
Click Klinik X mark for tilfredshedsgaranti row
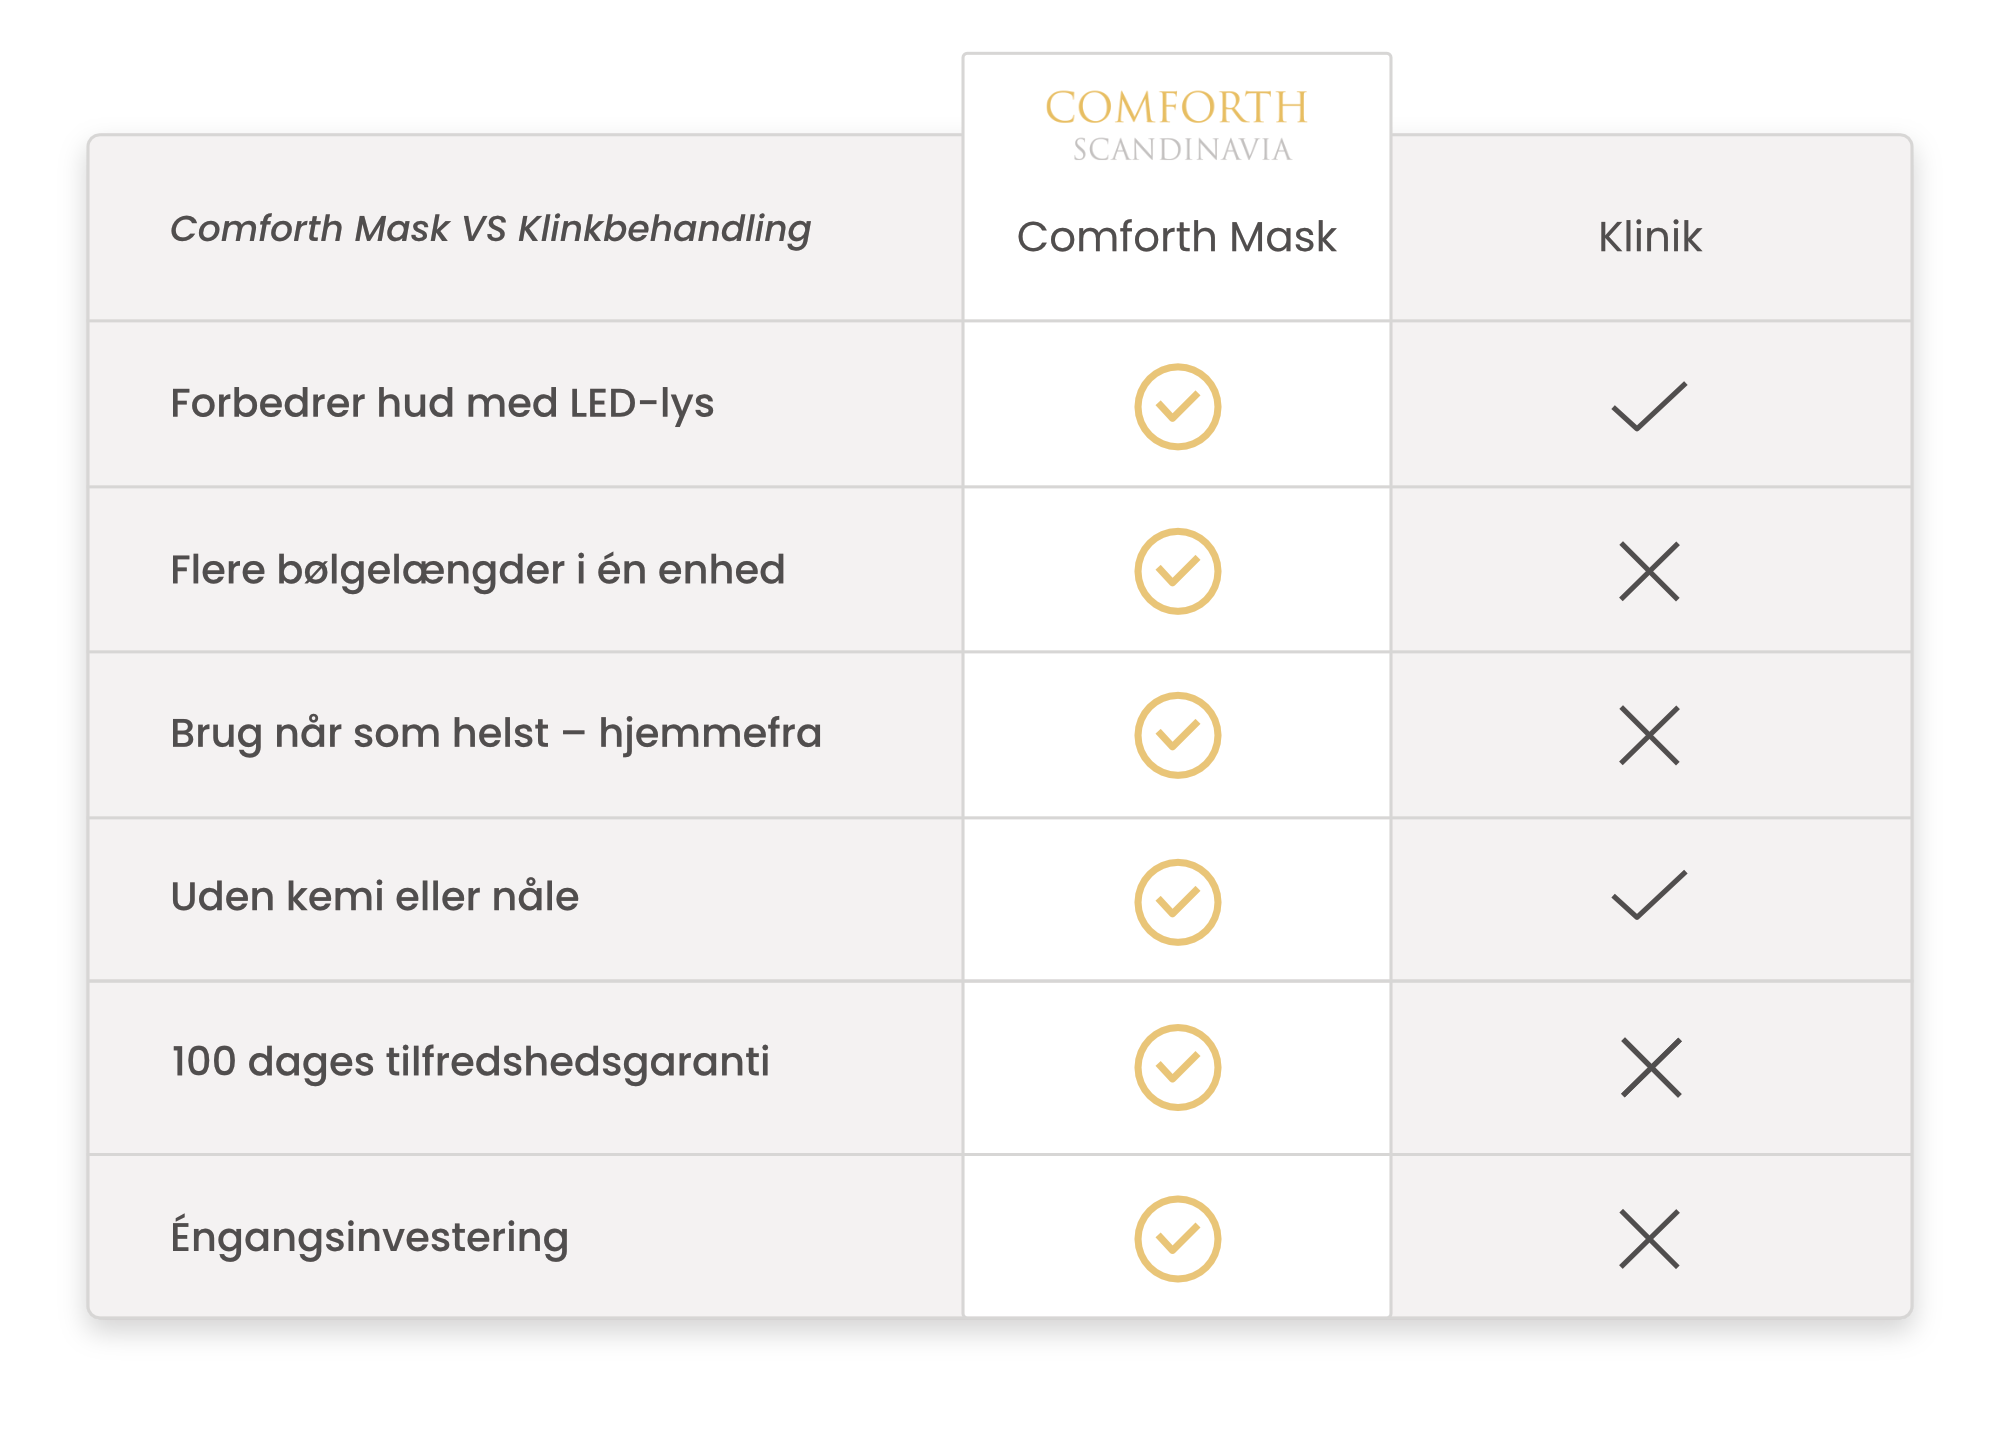[x=1651, y=1068]
